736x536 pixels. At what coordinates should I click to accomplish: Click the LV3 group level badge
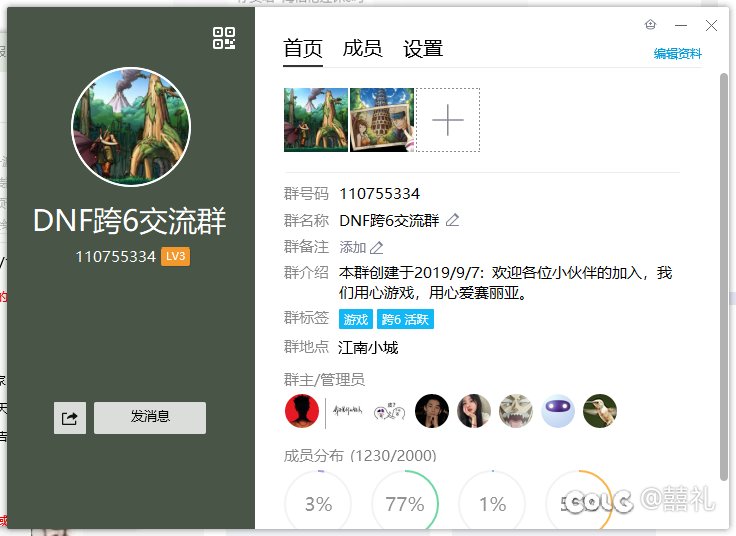(176, 256)
